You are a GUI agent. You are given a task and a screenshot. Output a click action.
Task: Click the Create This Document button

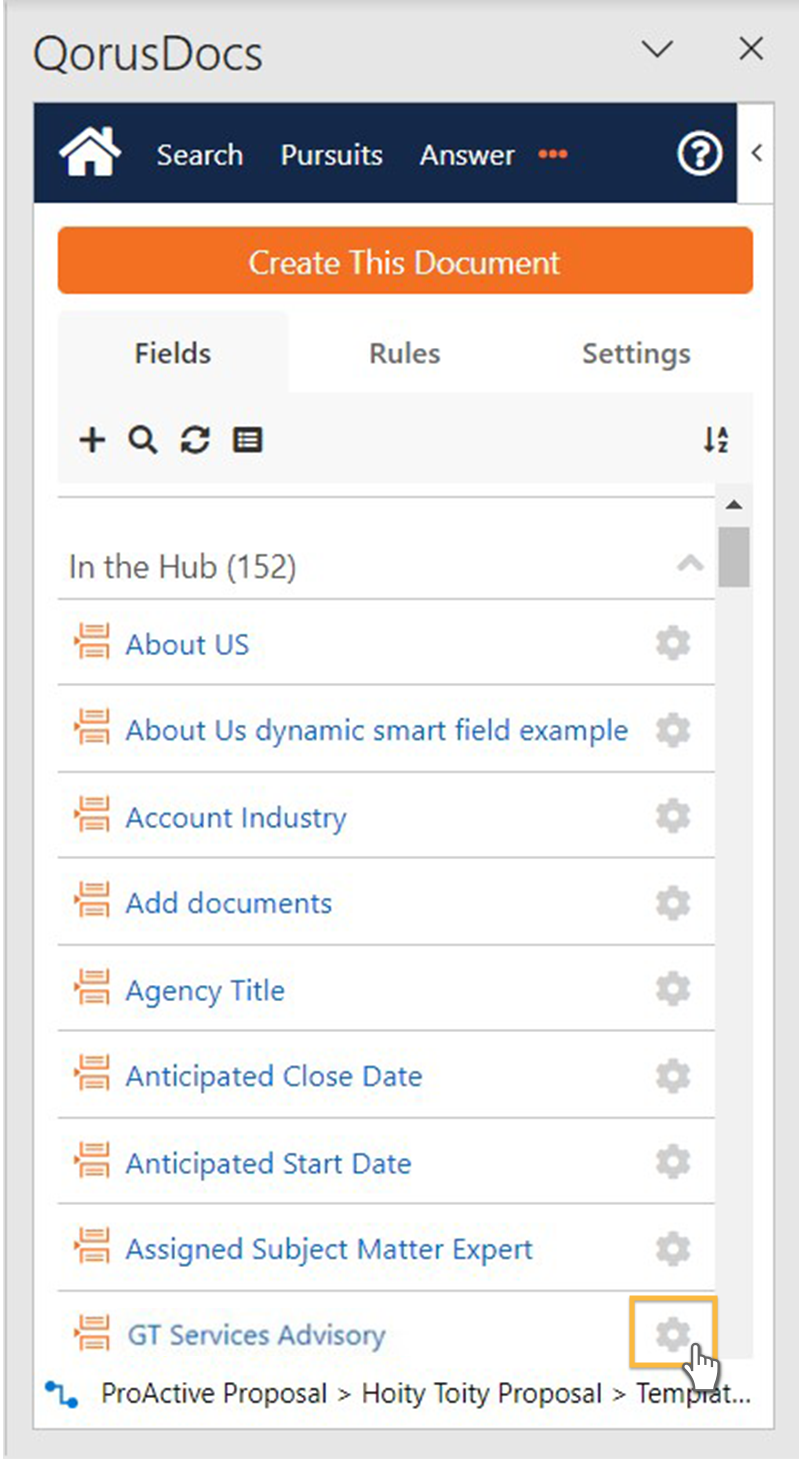click(405, 261)
